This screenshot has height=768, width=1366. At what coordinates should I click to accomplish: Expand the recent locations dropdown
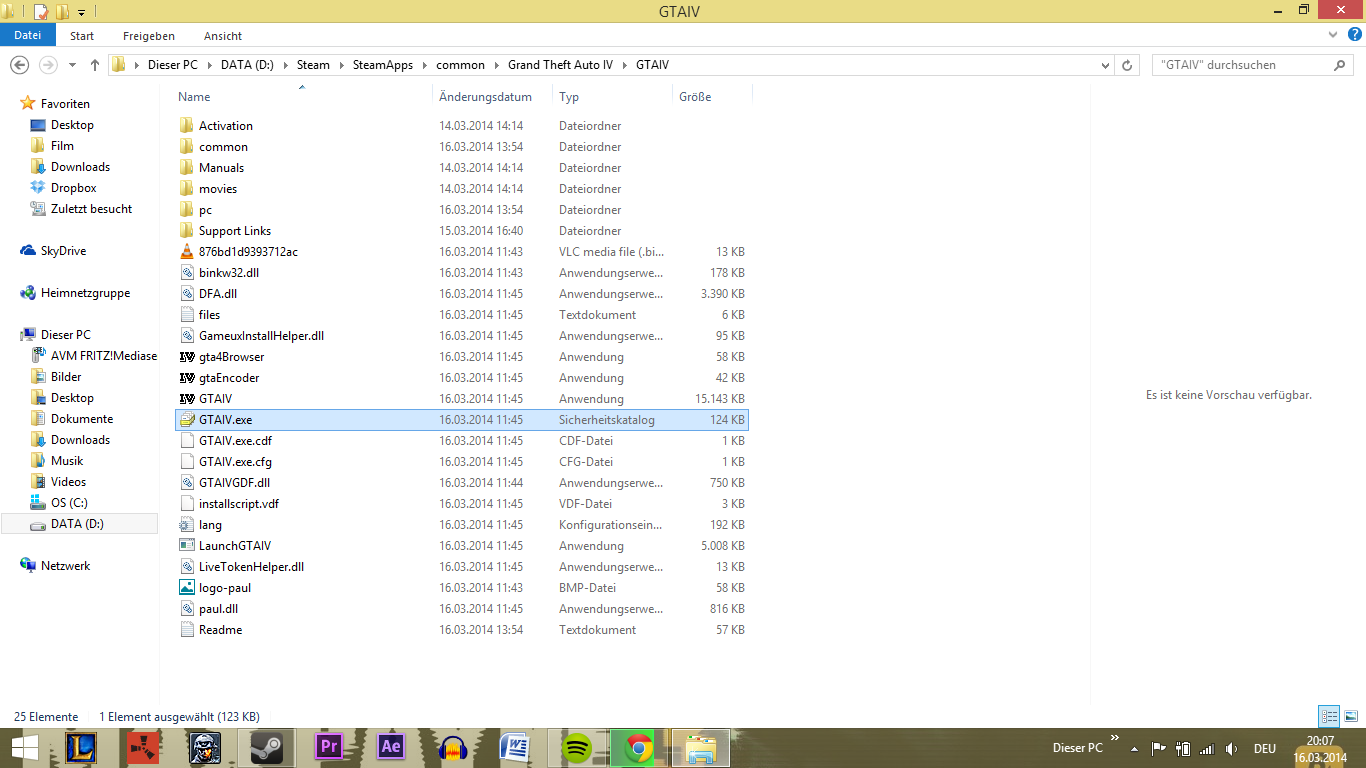click(73, 65)
